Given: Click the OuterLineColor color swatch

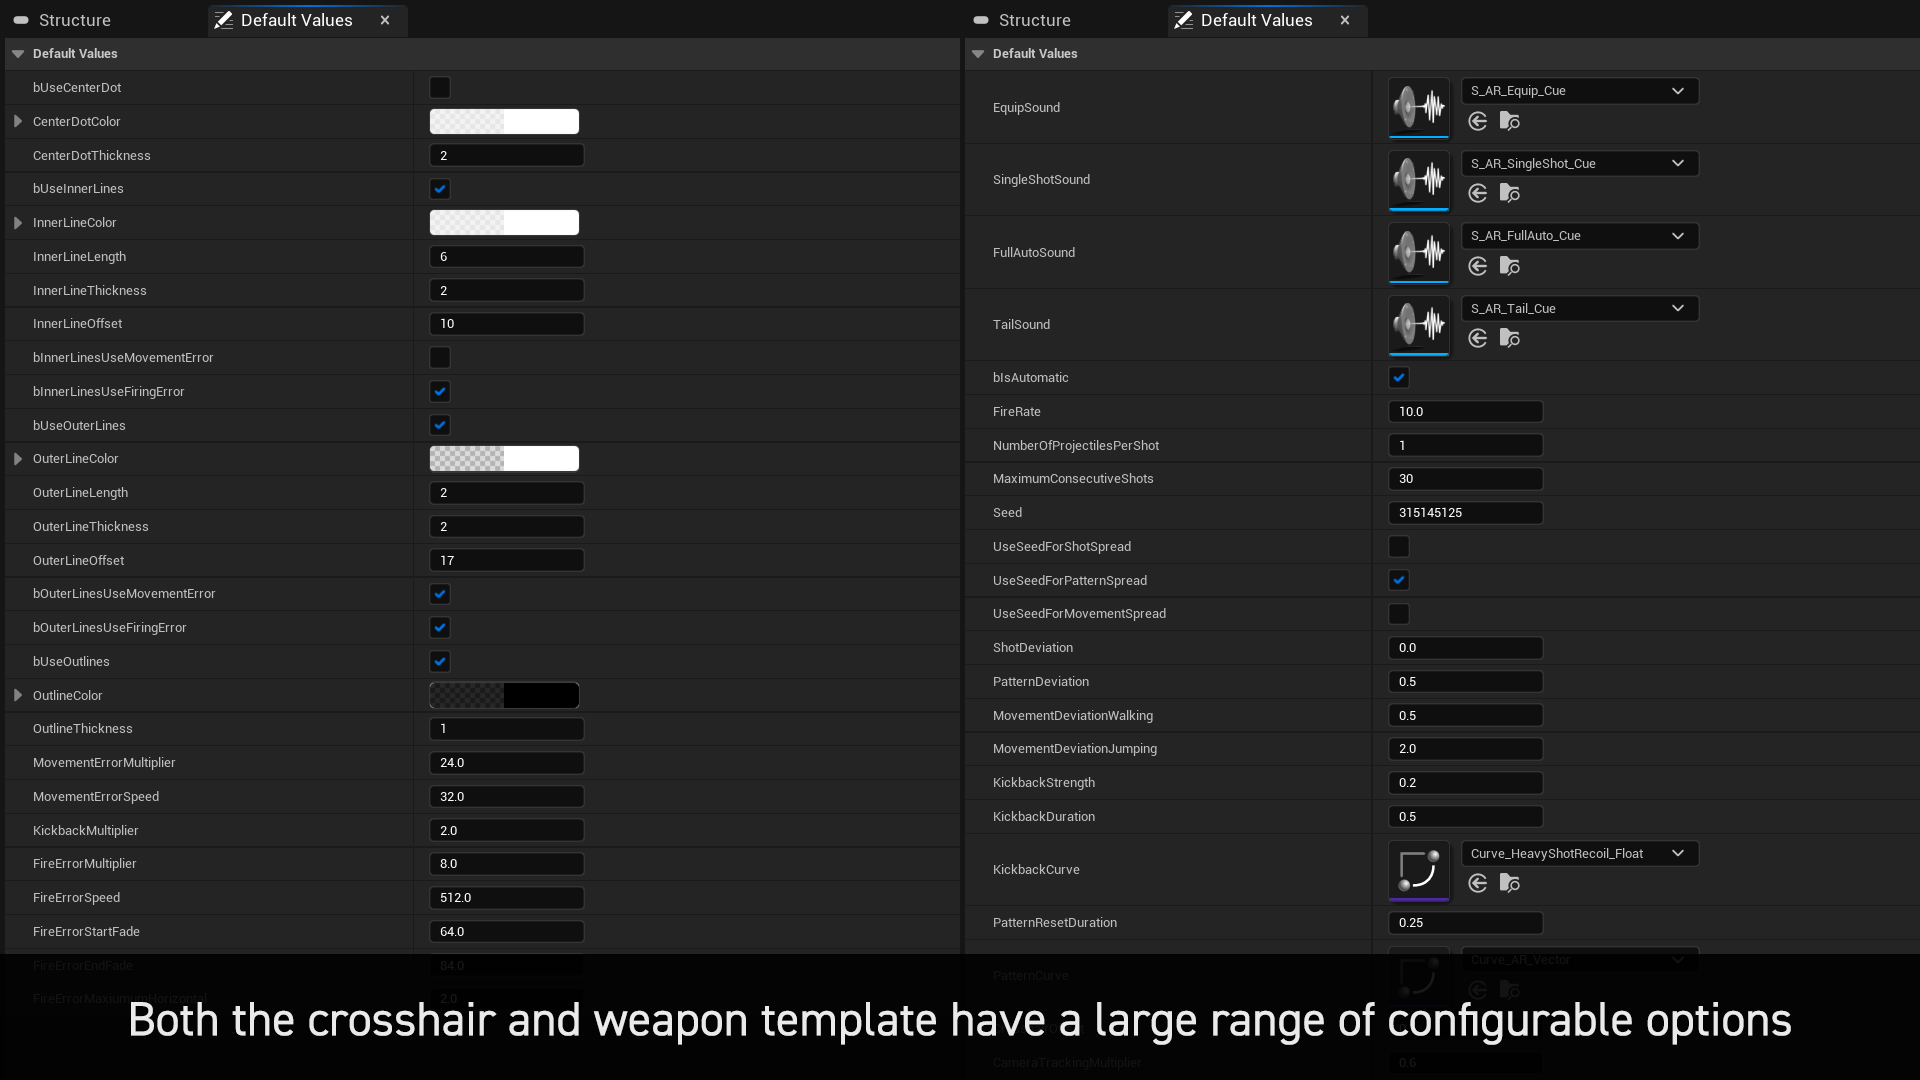Looking at the screenshot, I should tap(504, 459).
